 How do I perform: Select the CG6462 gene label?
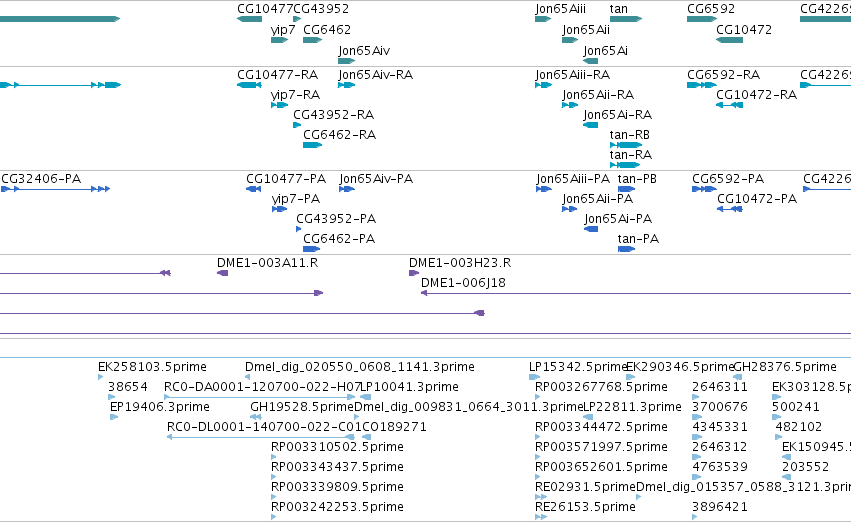(327, 30)
